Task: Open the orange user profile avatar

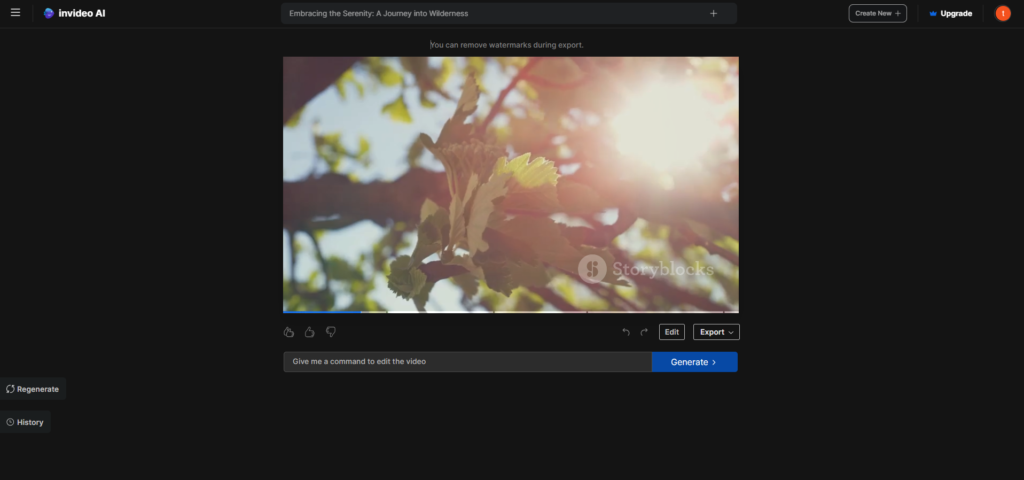Action: pos(1002,13)
